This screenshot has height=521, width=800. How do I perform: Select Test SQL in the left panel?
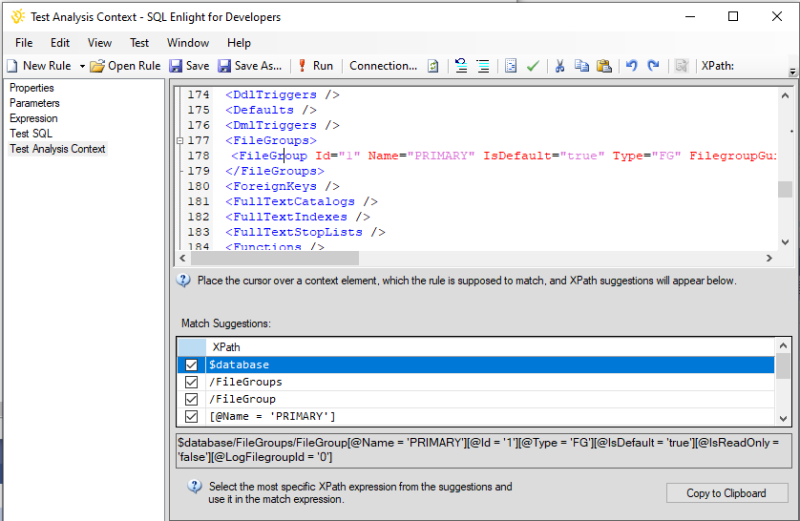[31, 134]
